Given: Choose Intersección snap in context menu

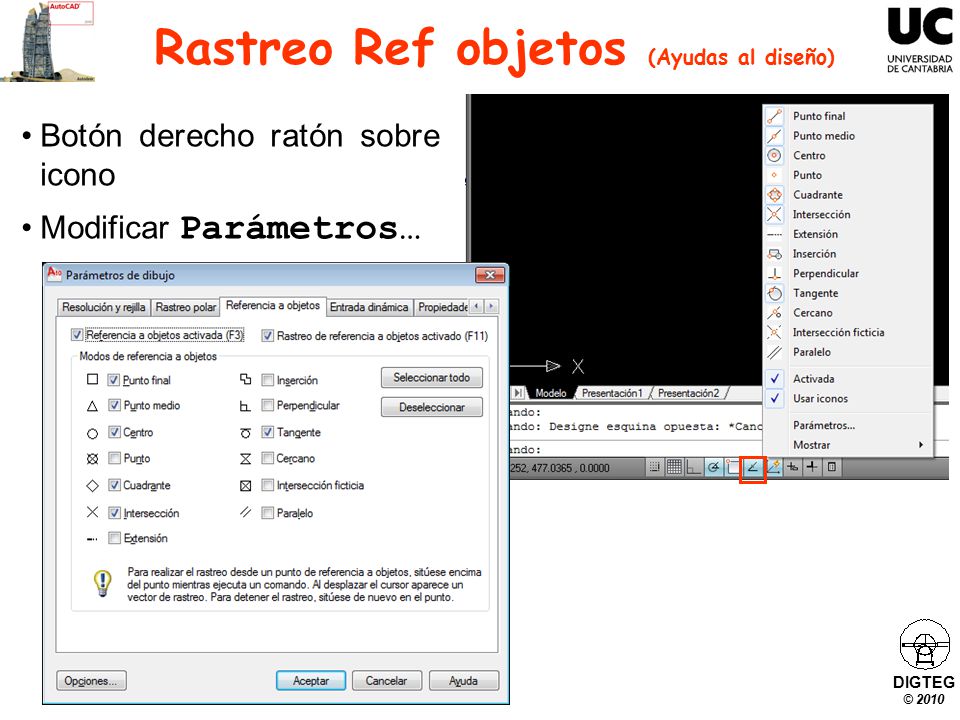Looking at the screenshot, I should (x=848, y=214).
